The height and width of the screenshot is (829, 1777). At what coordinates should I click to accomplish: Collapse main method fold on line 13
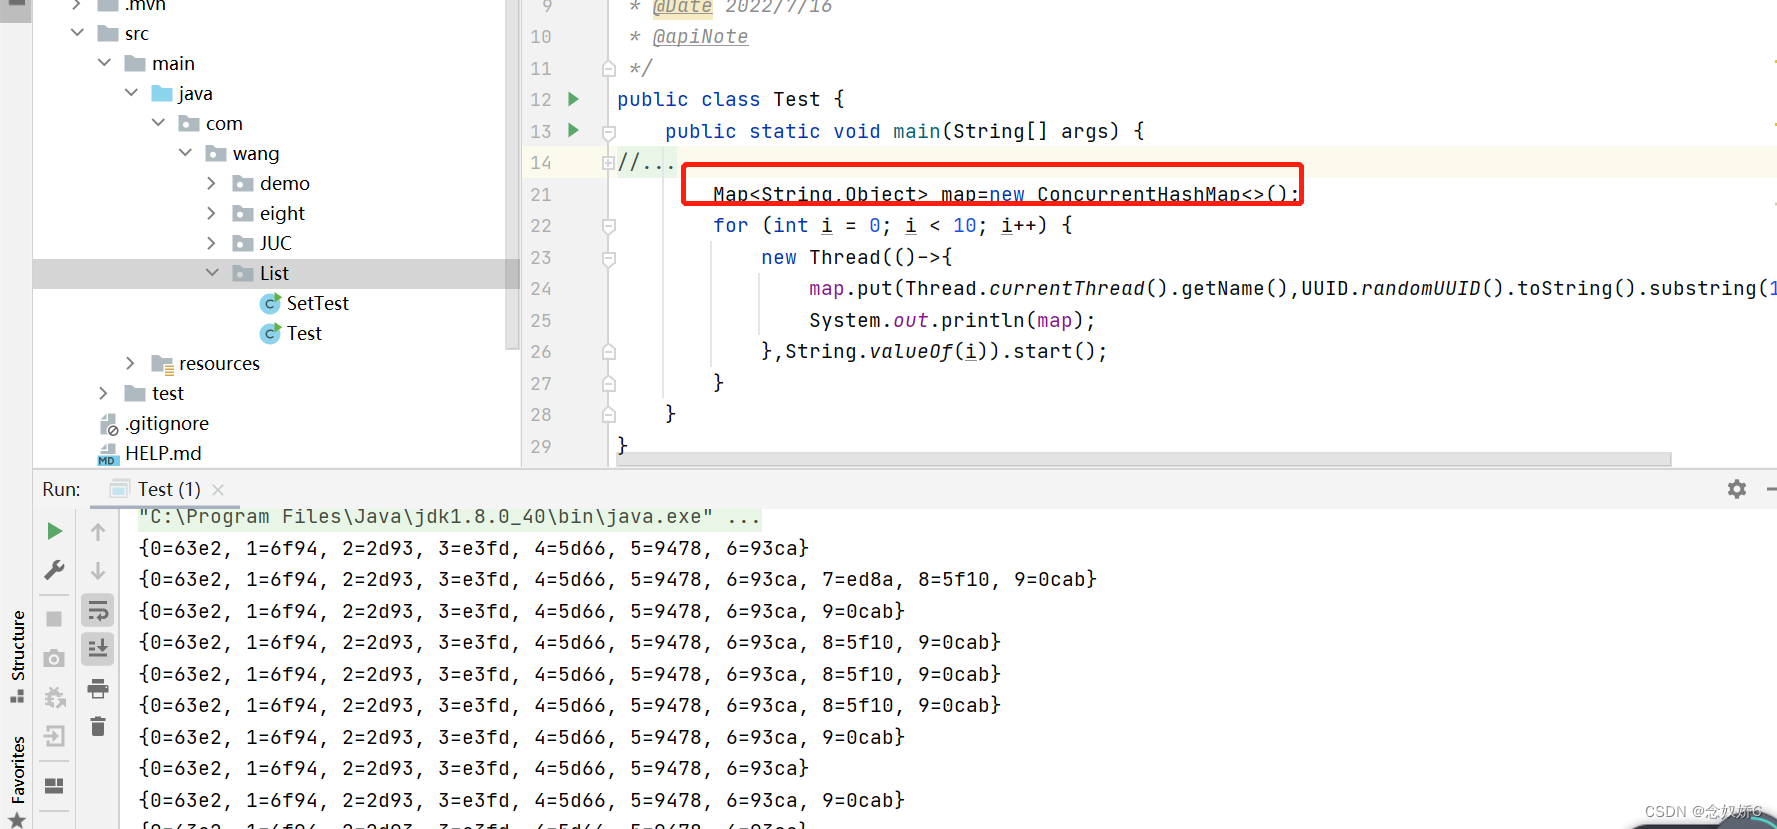tap(608, 131)
